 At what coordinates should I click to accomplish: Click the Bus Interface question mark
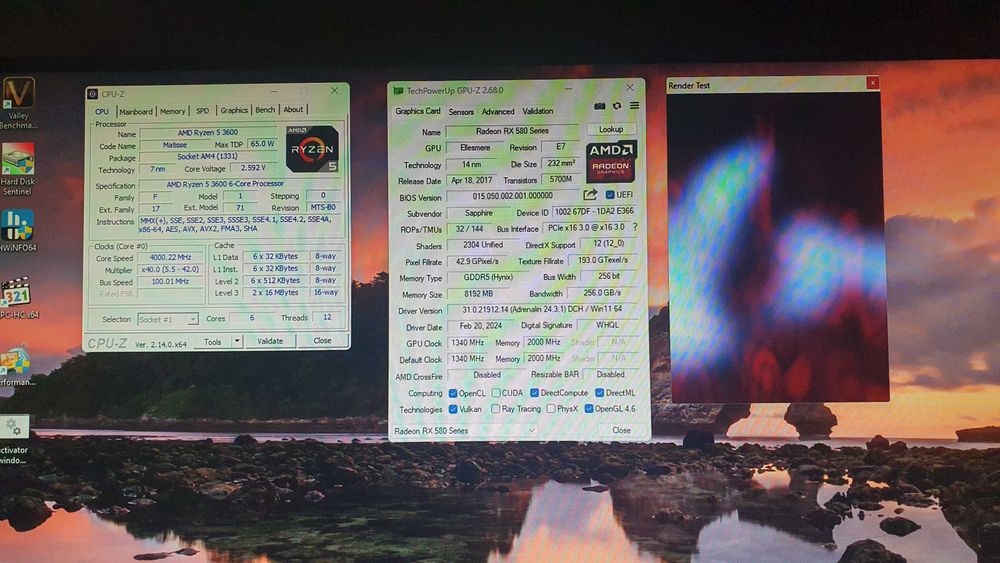(635, 227)
